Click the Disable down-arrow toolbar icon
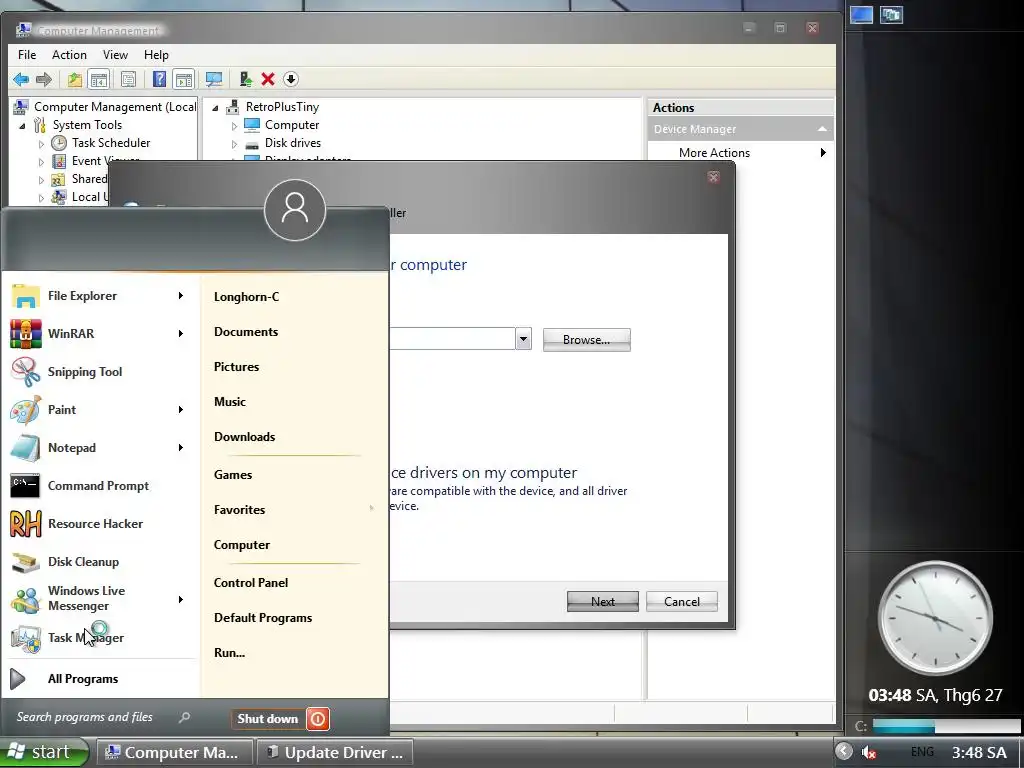Image resolution: width=1024 pixels, height=768 pixels. coord(291,79)
